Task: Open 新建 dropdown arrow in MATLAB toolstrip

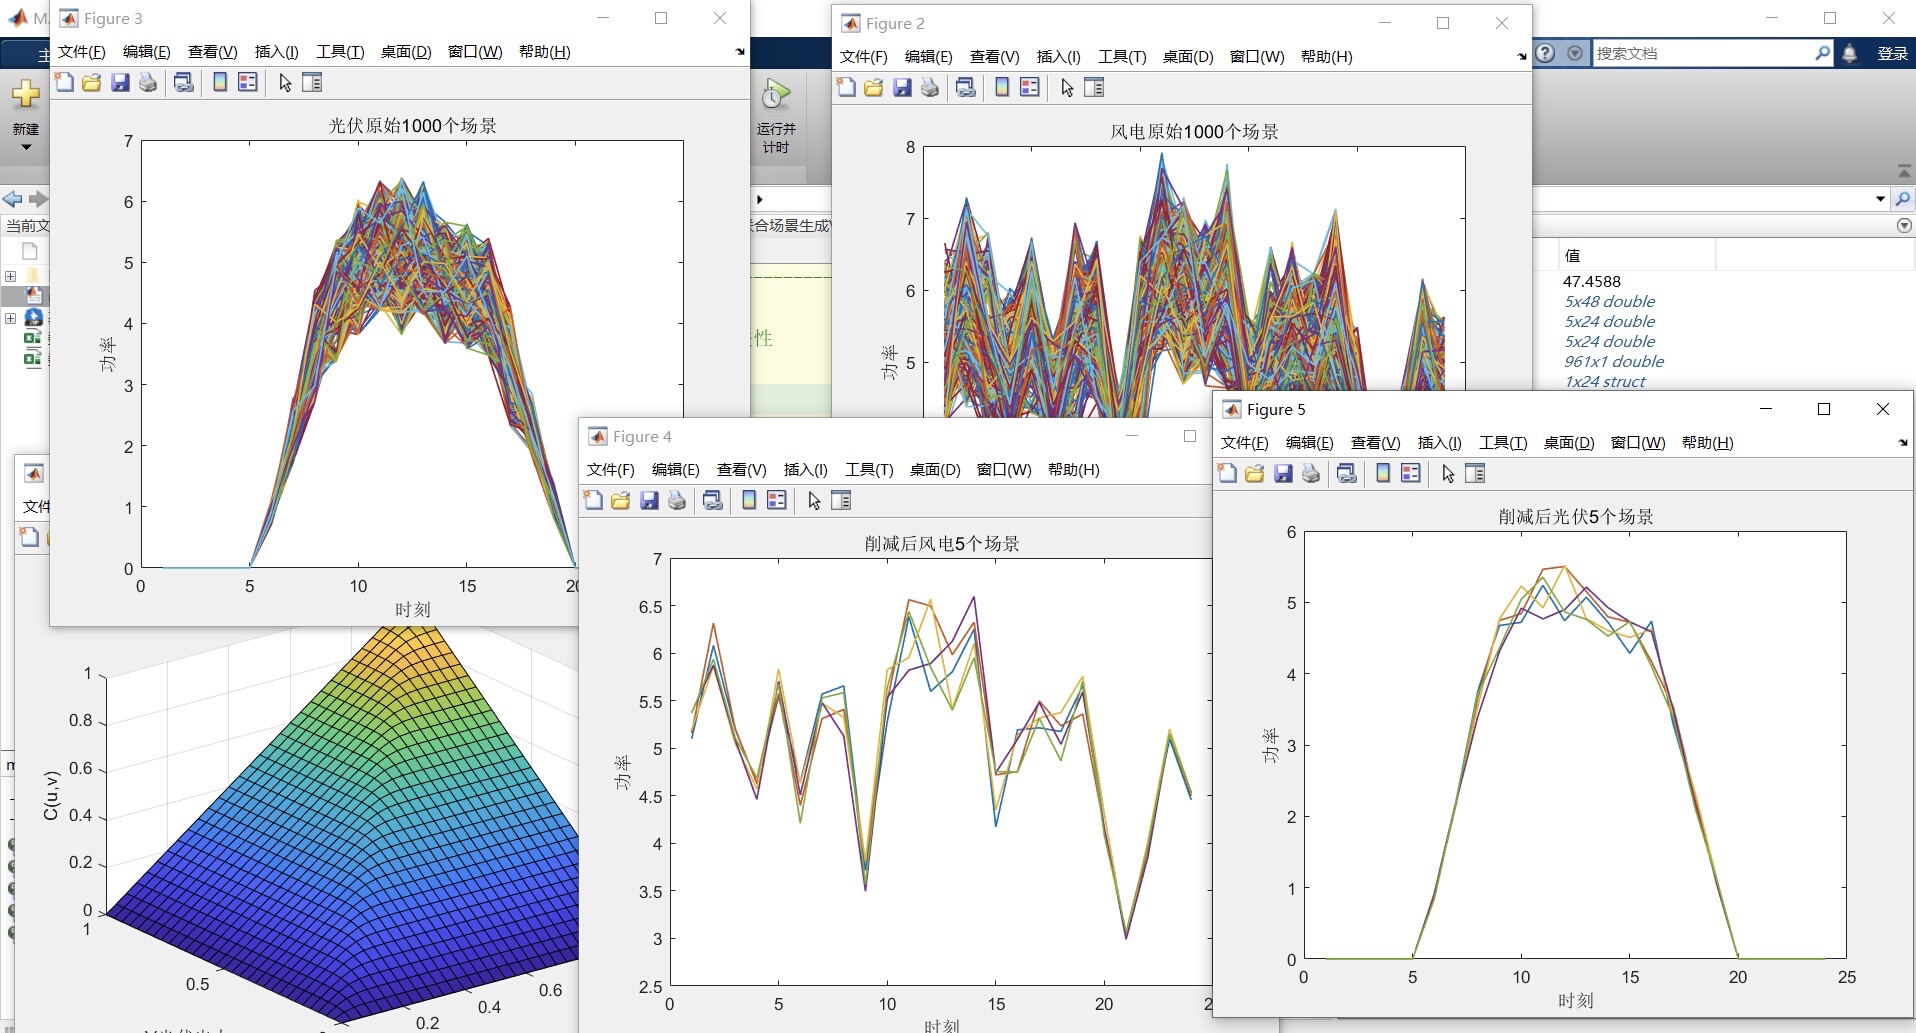Action: point(26,147)
